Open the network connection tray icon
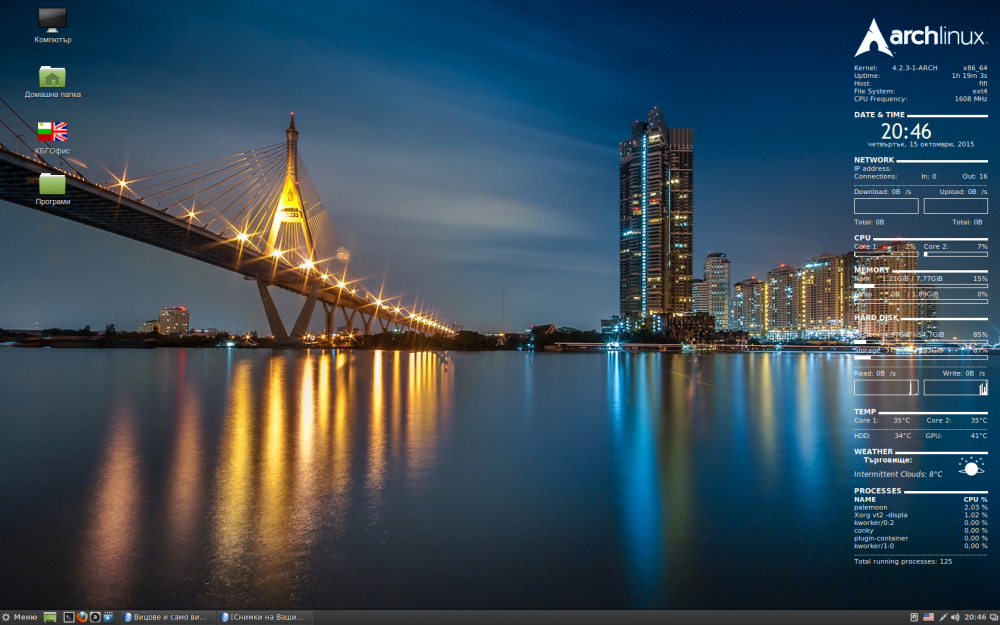This screenshot has width=1000, height=625. tap(943, 617)
